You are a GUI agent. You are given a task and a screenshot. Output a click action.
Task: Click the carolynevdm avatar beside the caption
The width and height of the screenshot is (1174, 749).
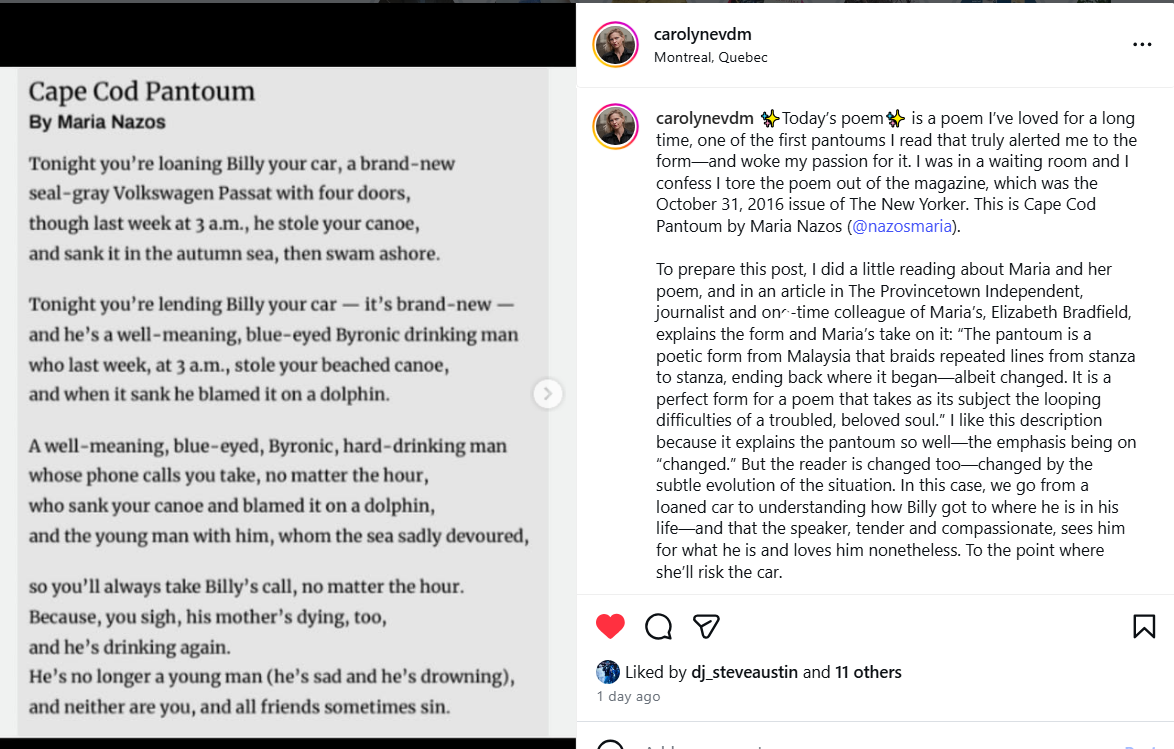[615, 127]
